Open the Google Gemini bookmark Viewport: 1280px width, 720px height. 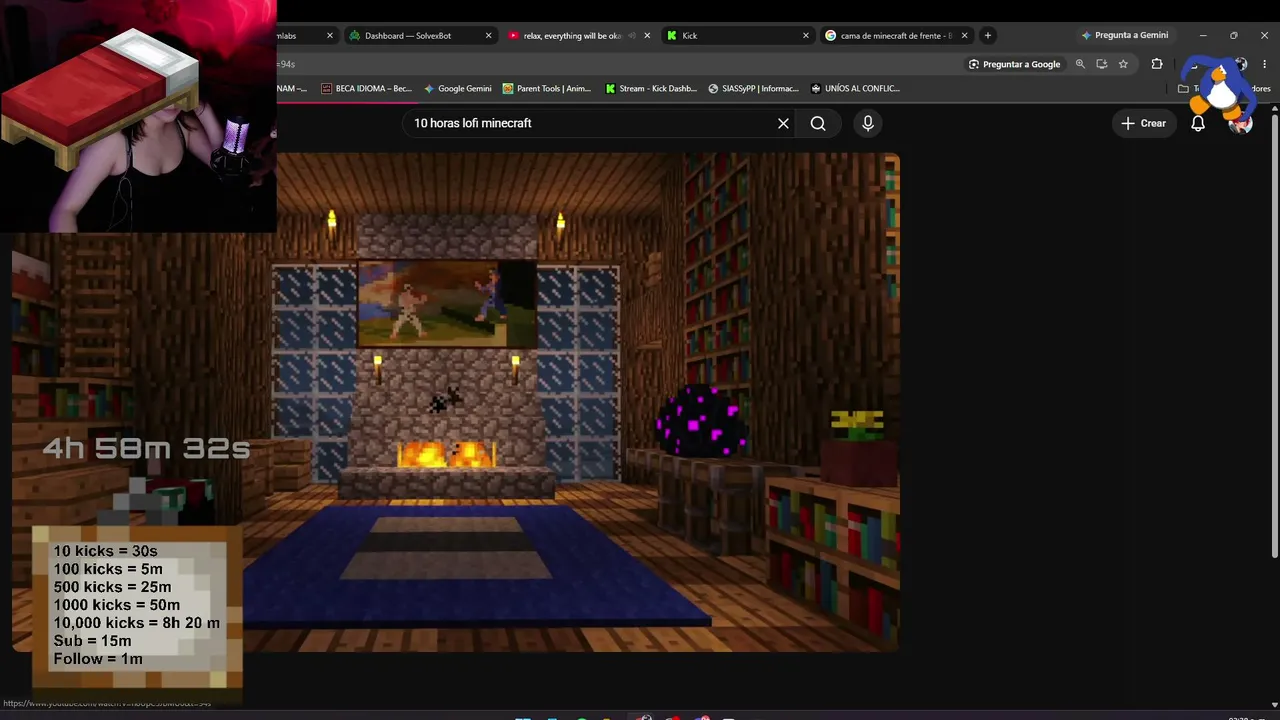pyautogui.click(x=457, y=88)
